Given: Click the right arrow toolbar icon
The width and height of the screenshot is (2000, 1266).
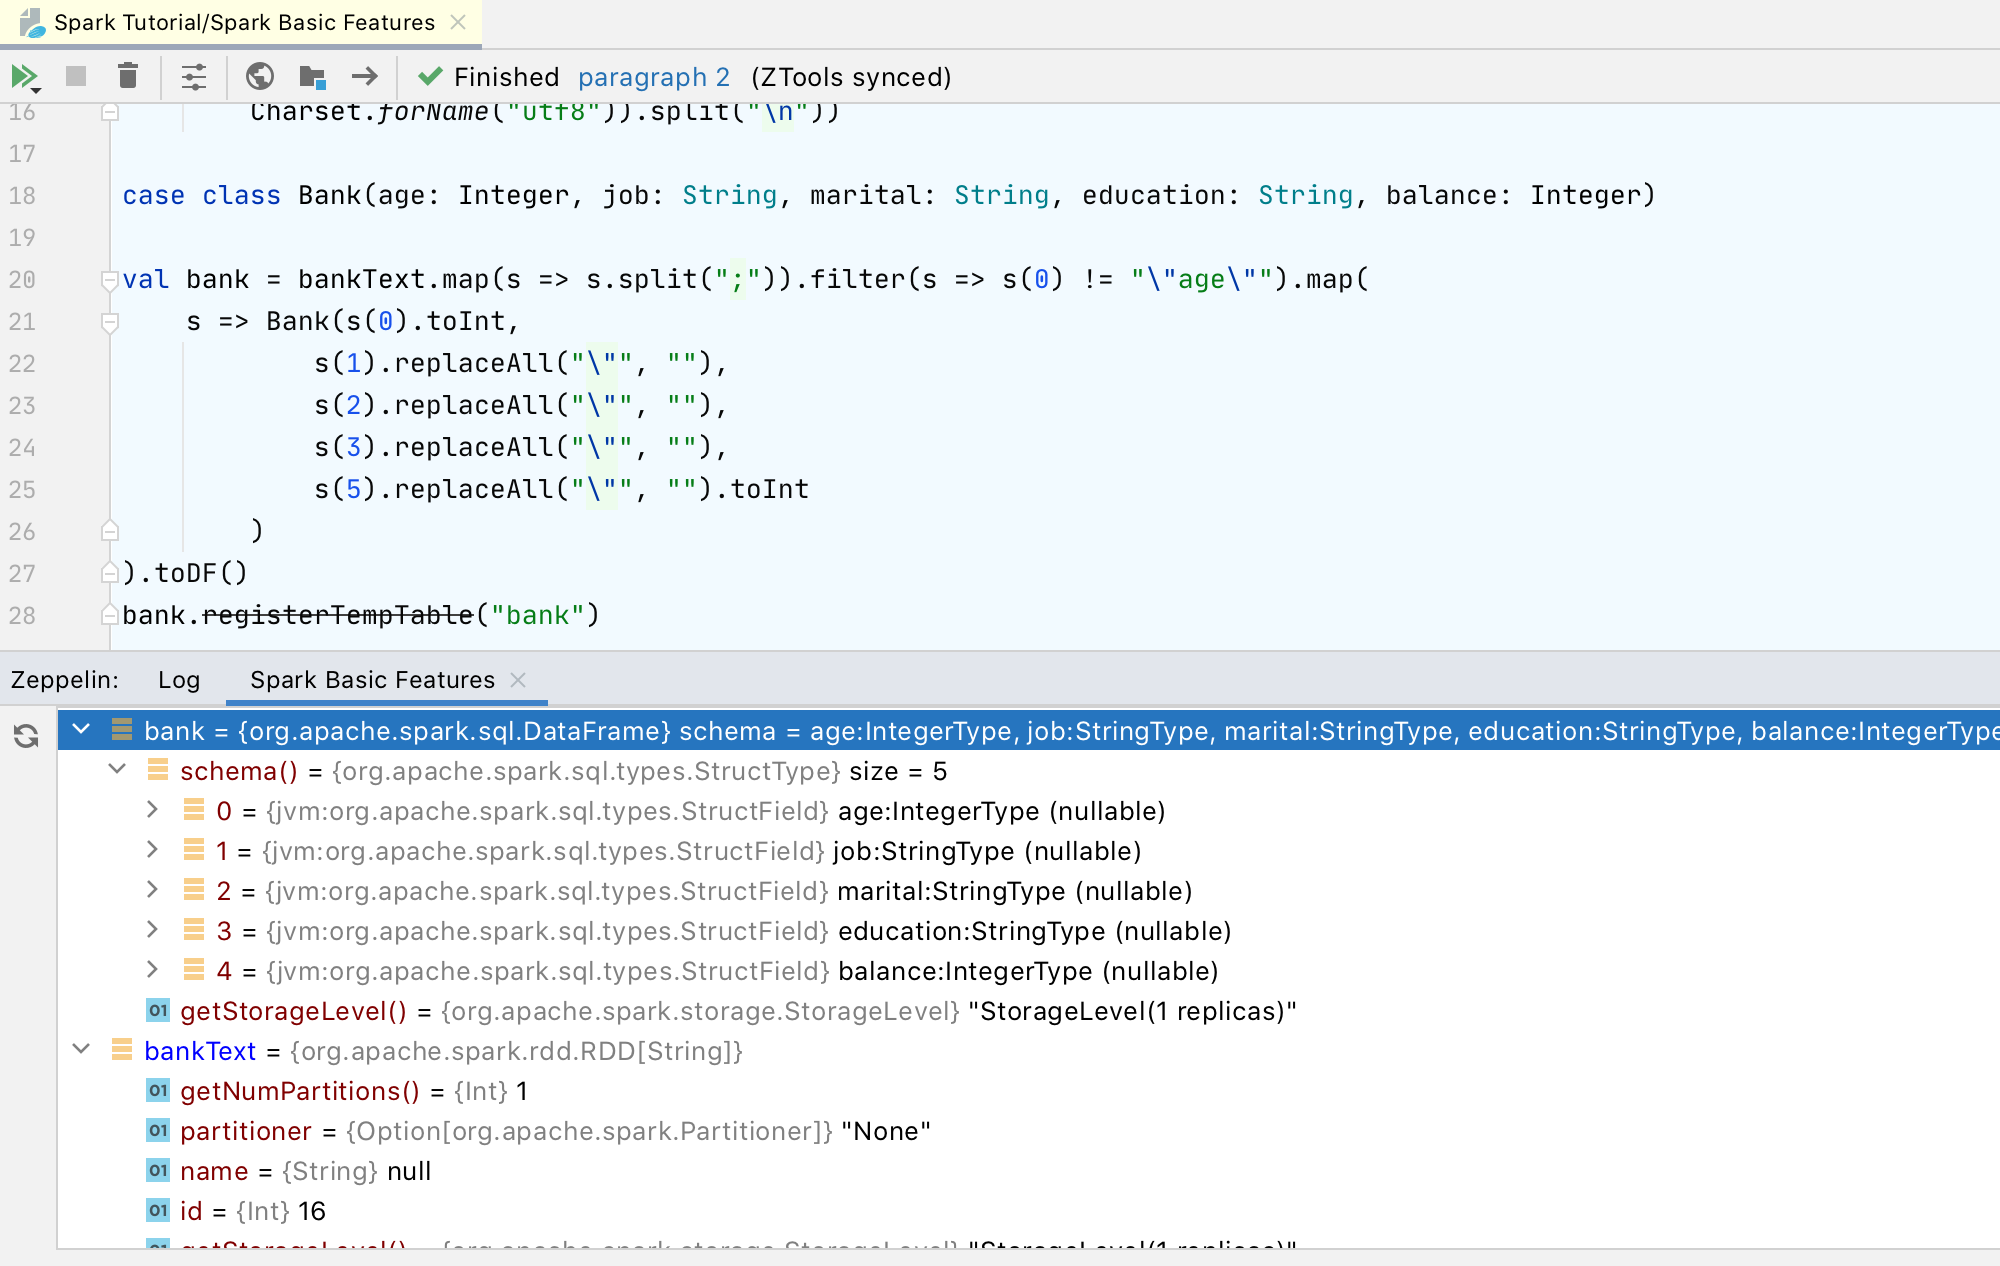Looking at the screenshot, I should click(365, 77).
